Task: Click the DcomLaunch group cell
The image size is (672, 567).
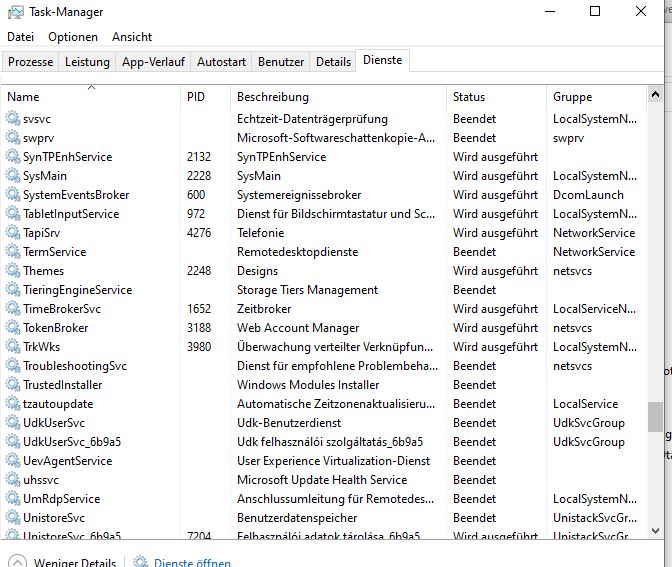Action: click(x=588, y=195)
